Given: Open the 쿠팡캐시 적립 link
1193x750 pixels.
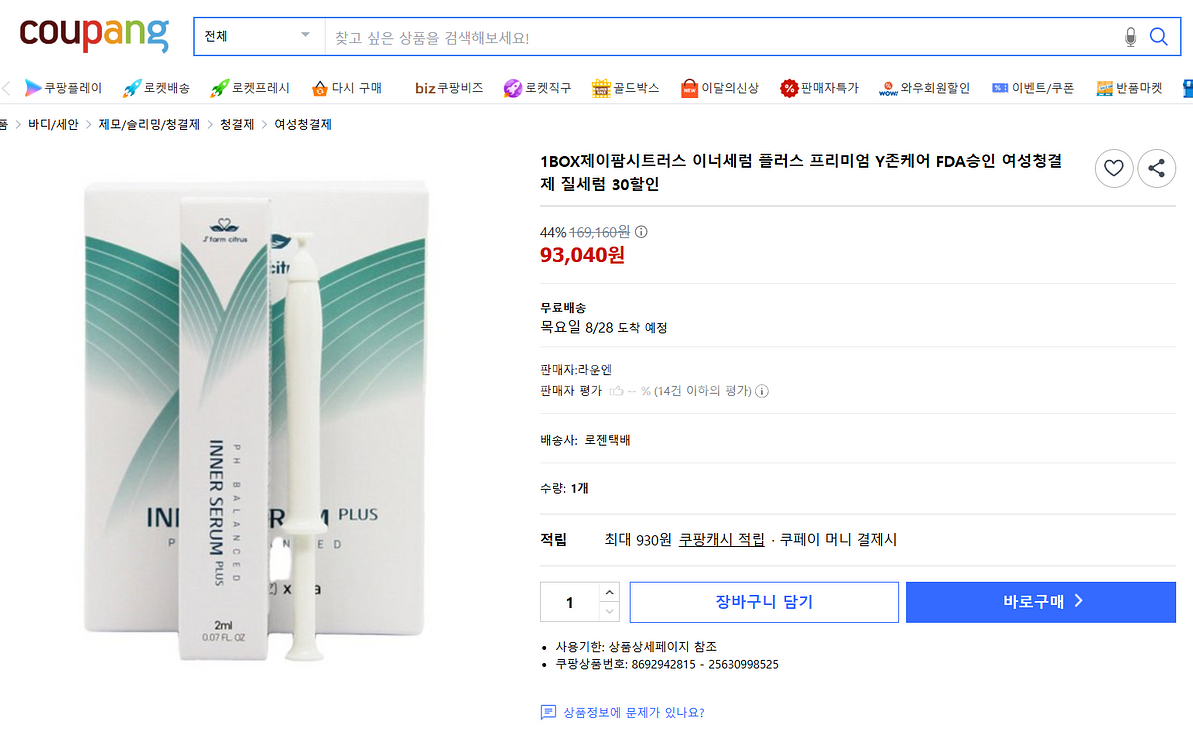Looking at the screenshot, I should click(721, 540).
